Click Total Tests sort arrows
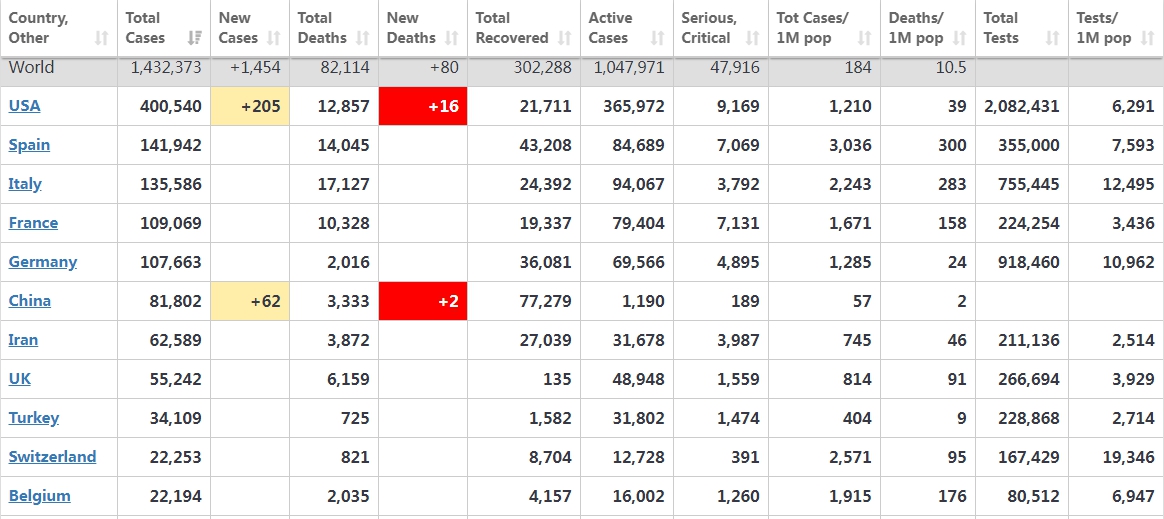The image size is (1164, 519). (1052, 38)
